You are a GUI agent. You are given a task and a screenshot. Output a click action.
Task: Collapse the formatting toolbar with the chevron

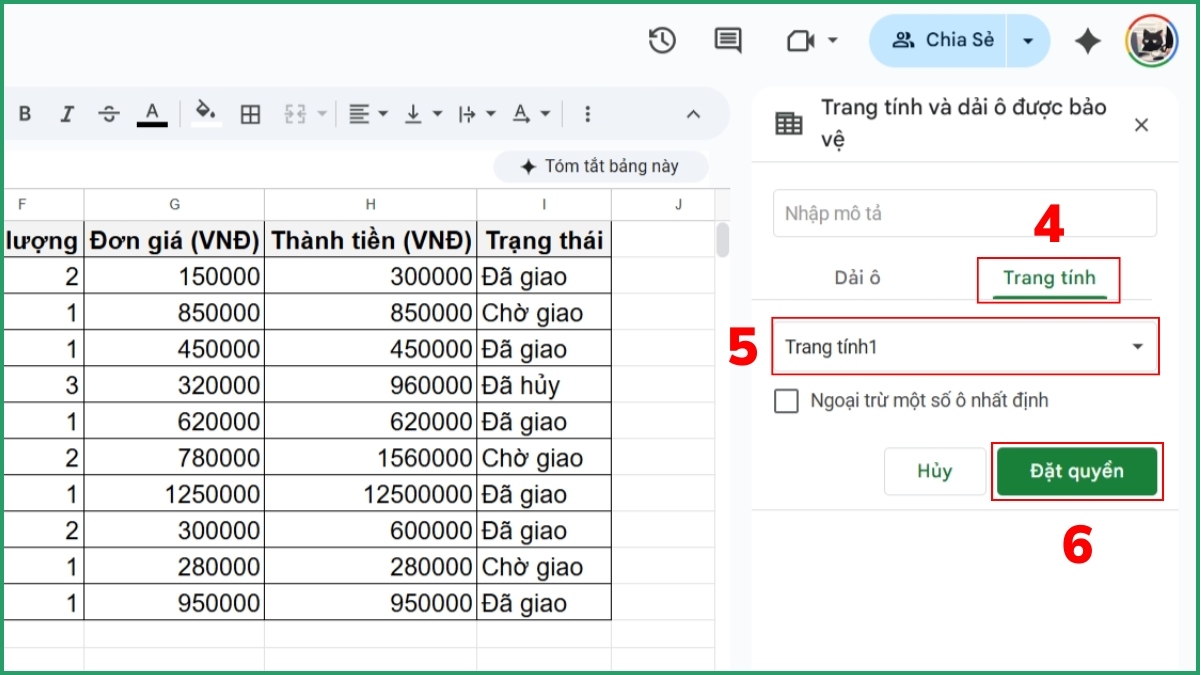[x=693, y=114]
